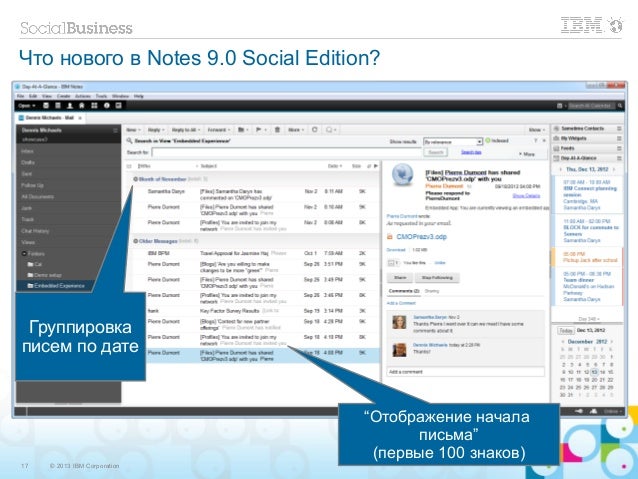Open the Feeds panel menu icon
Viewport: 638px width, 479px height.
(x=619, y=148)
